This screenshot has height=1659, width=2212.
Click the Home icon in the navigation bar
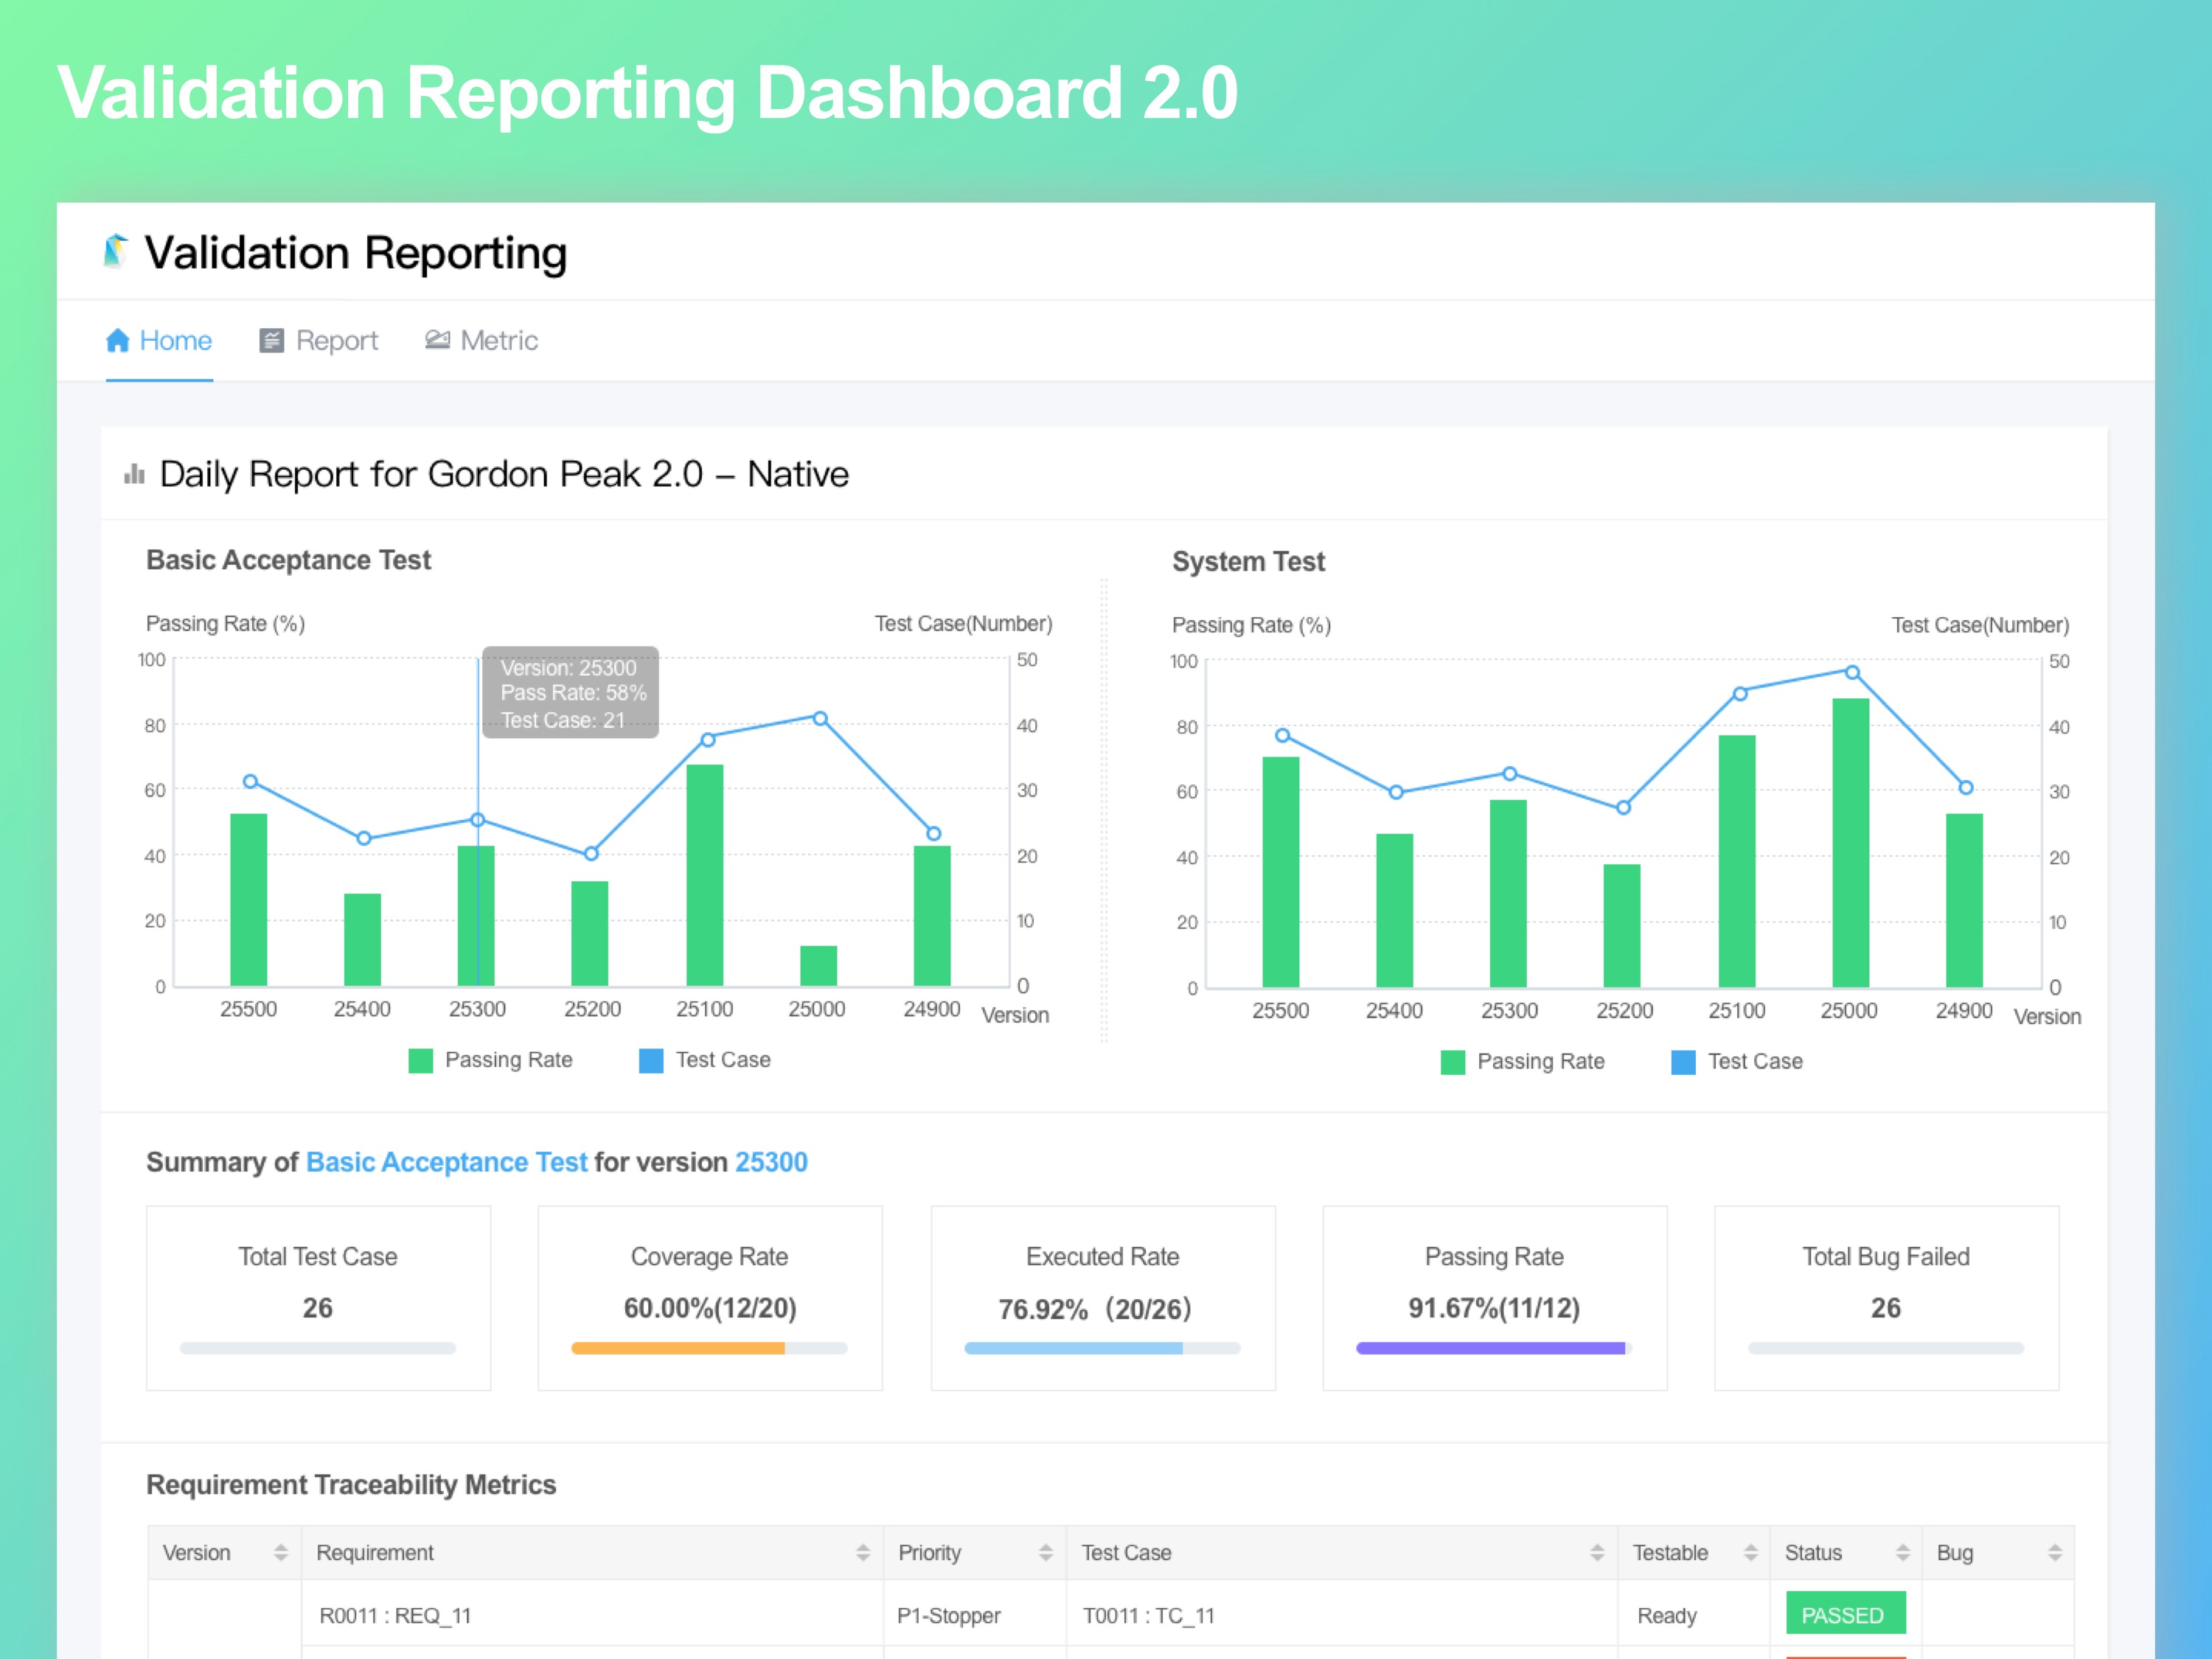click(x=119, y=341)
